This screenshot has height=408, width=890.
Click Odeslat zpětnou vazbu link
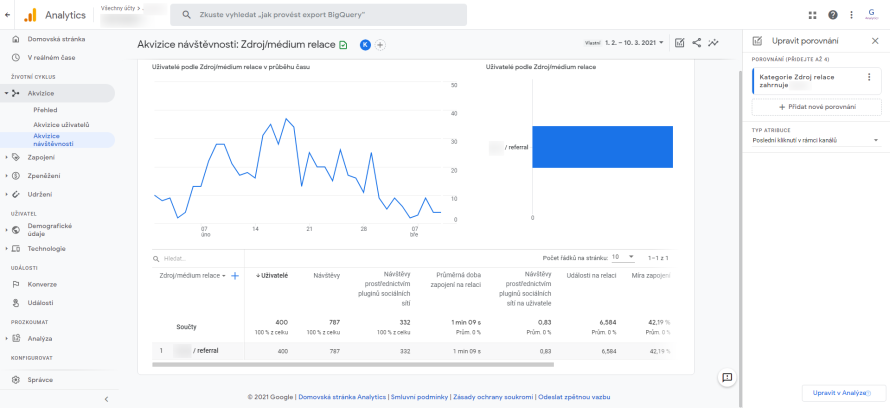point(574,397)
